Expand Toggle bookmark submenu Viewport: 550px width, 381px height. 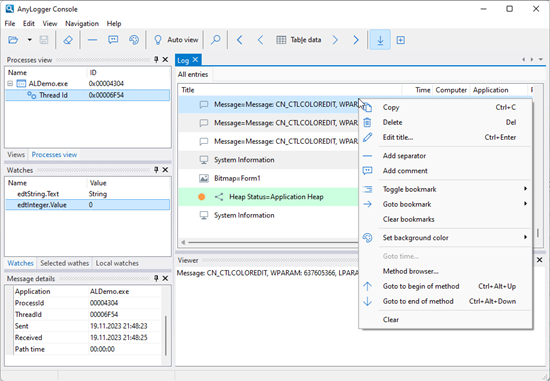pos(445,189)
